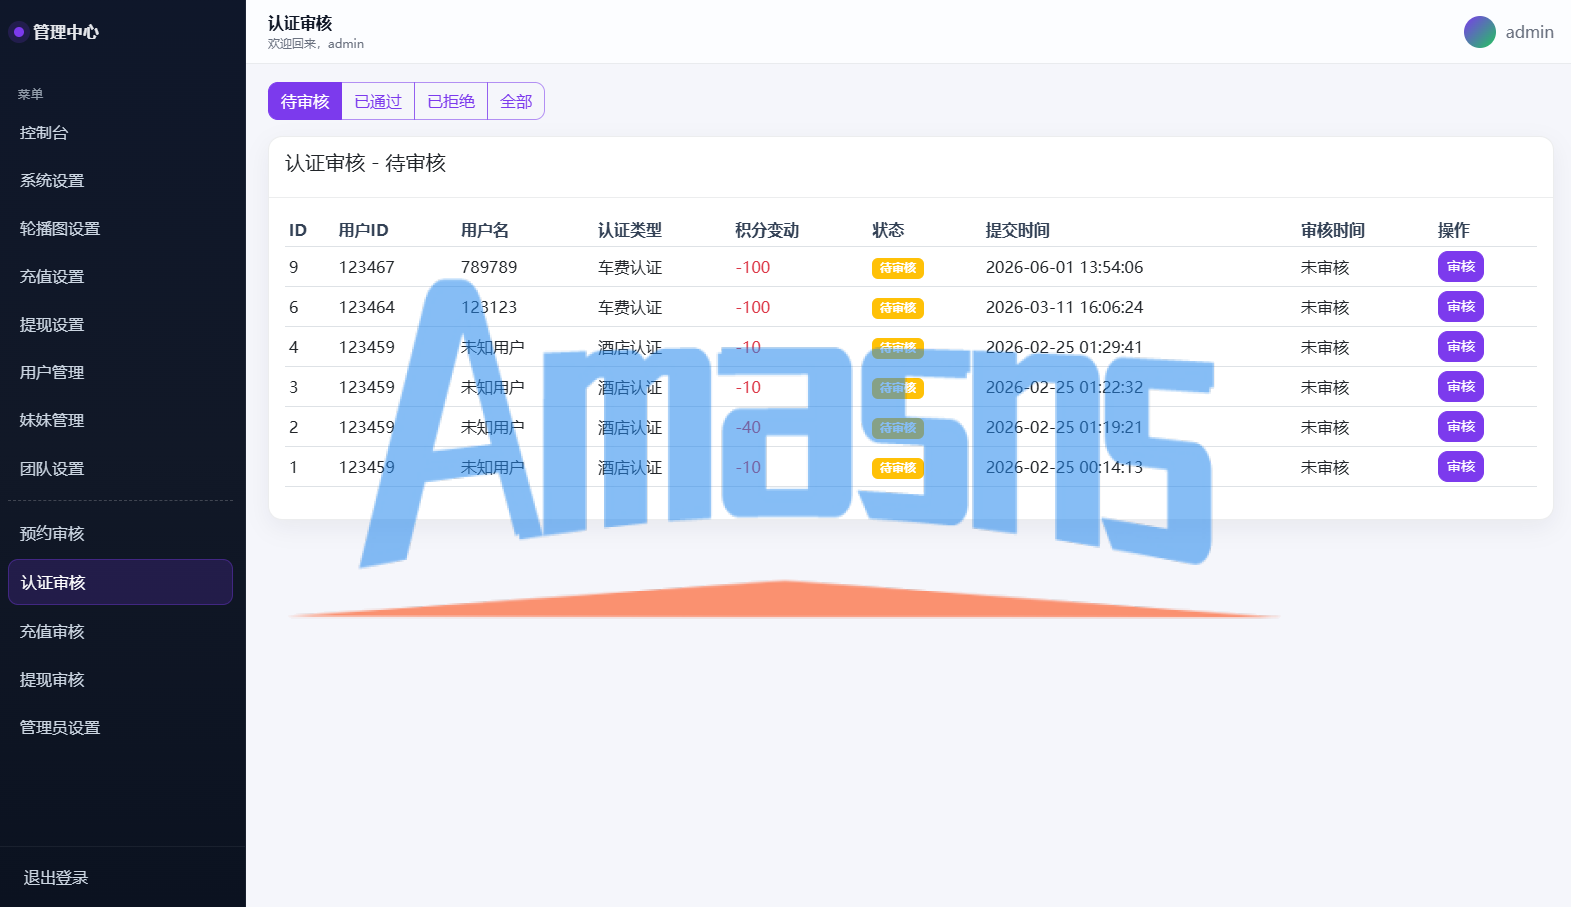Click 退出登录 to log out
Screen dimensions: 1571x907
click(56, 878)
